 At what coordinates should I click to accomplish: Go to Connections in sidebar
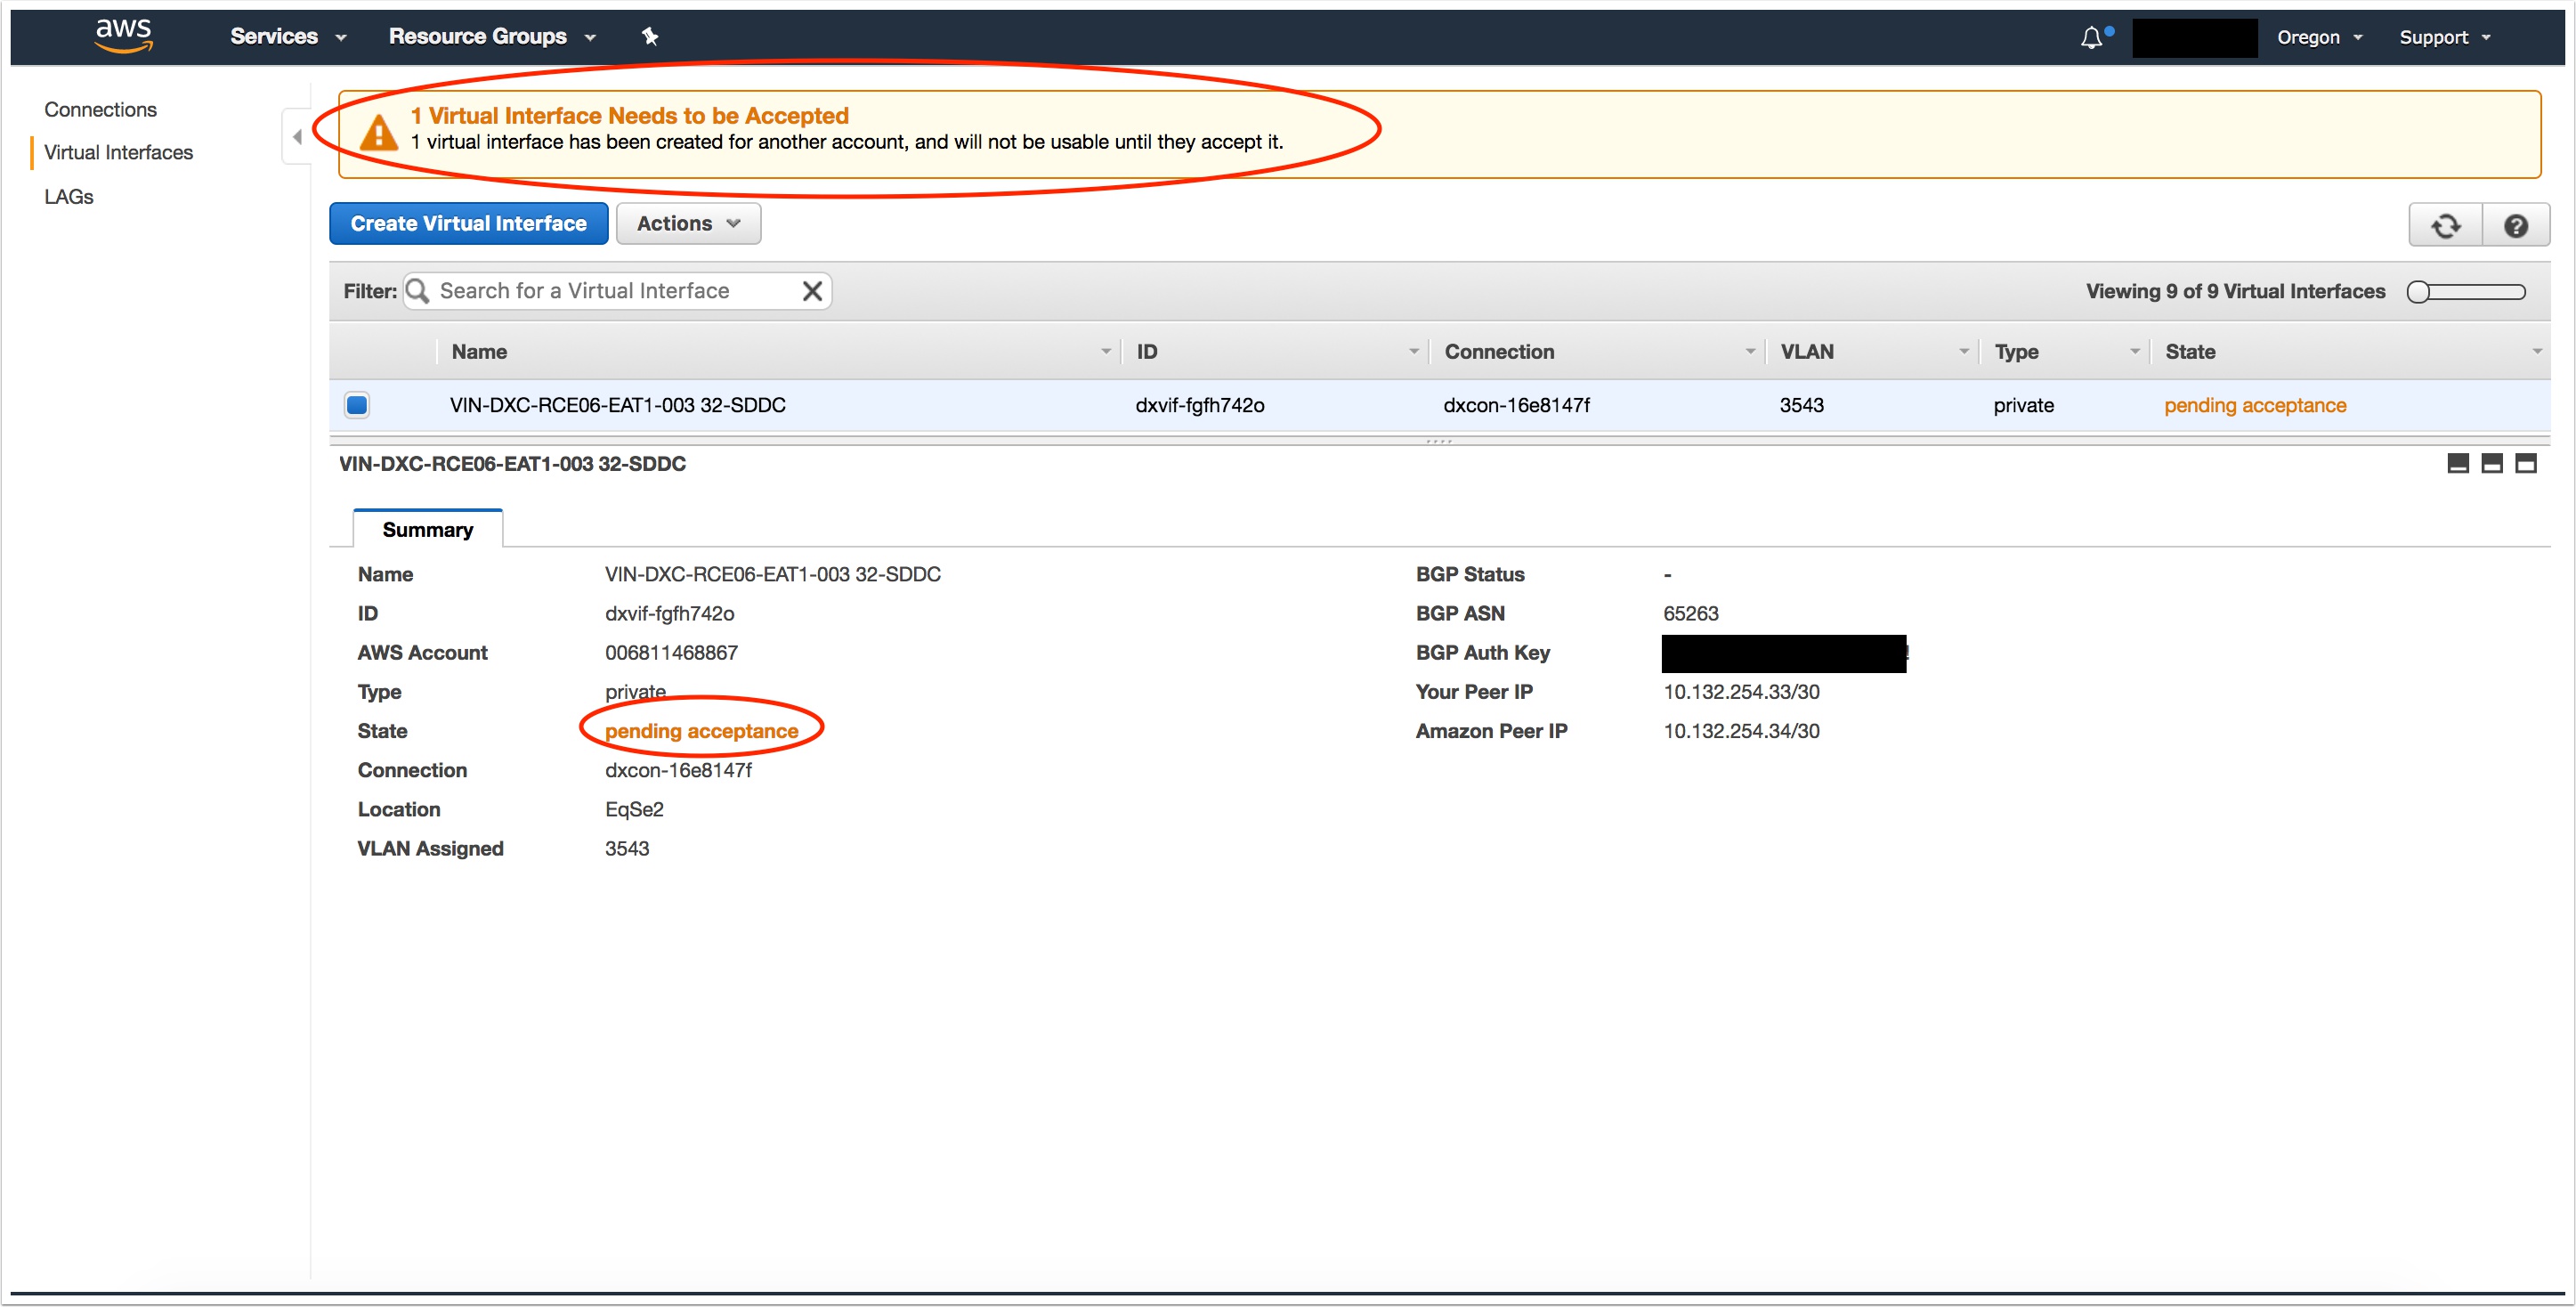(x=100, y=109)
